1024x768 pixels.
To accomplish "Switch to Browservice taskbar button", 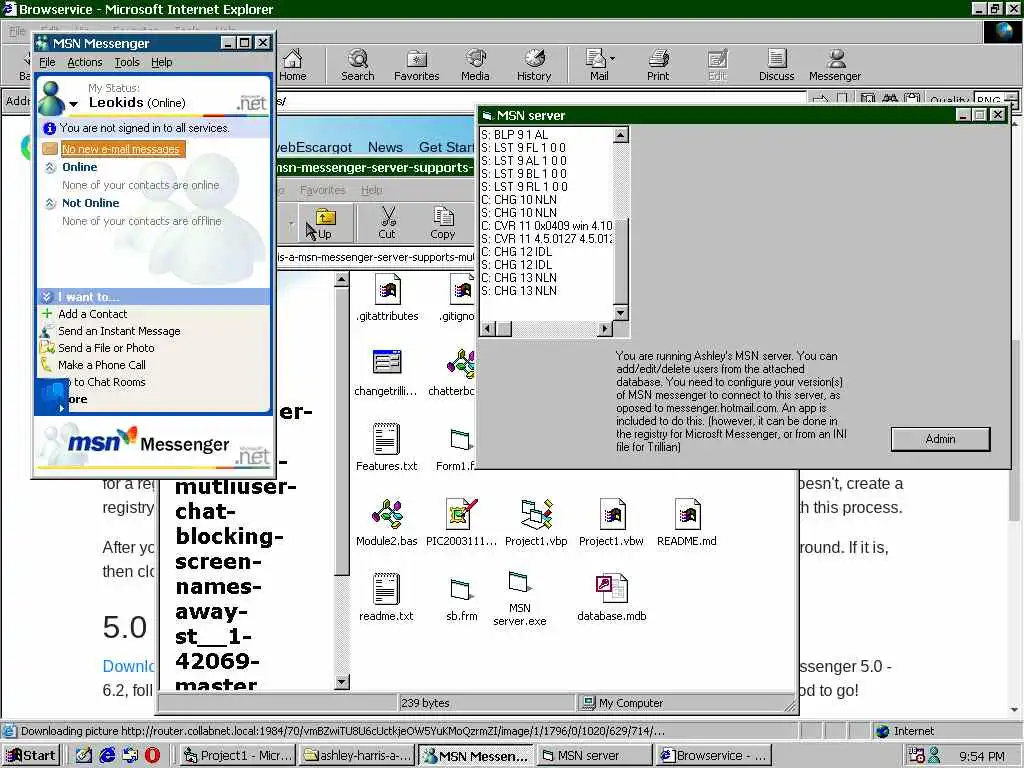I will click(x=713, y=756).
